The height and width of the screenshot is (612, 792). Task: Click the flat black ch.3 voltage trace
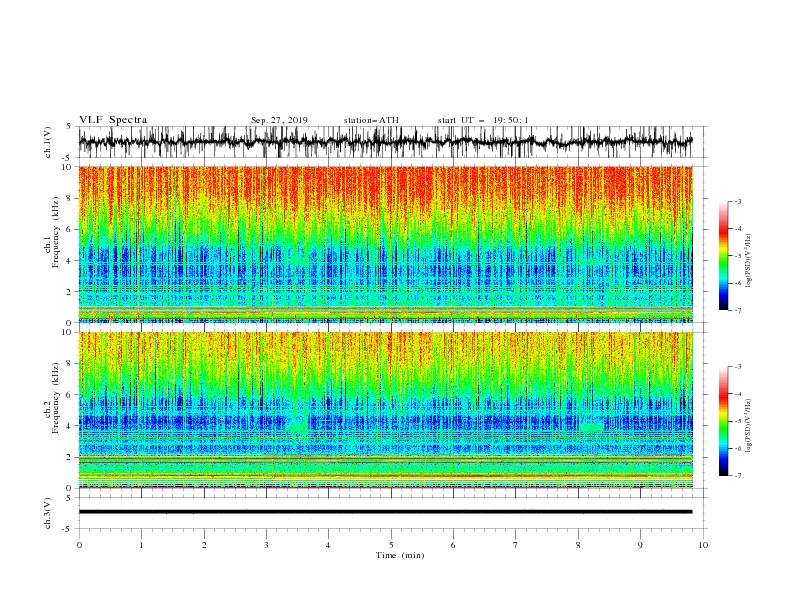385,512
